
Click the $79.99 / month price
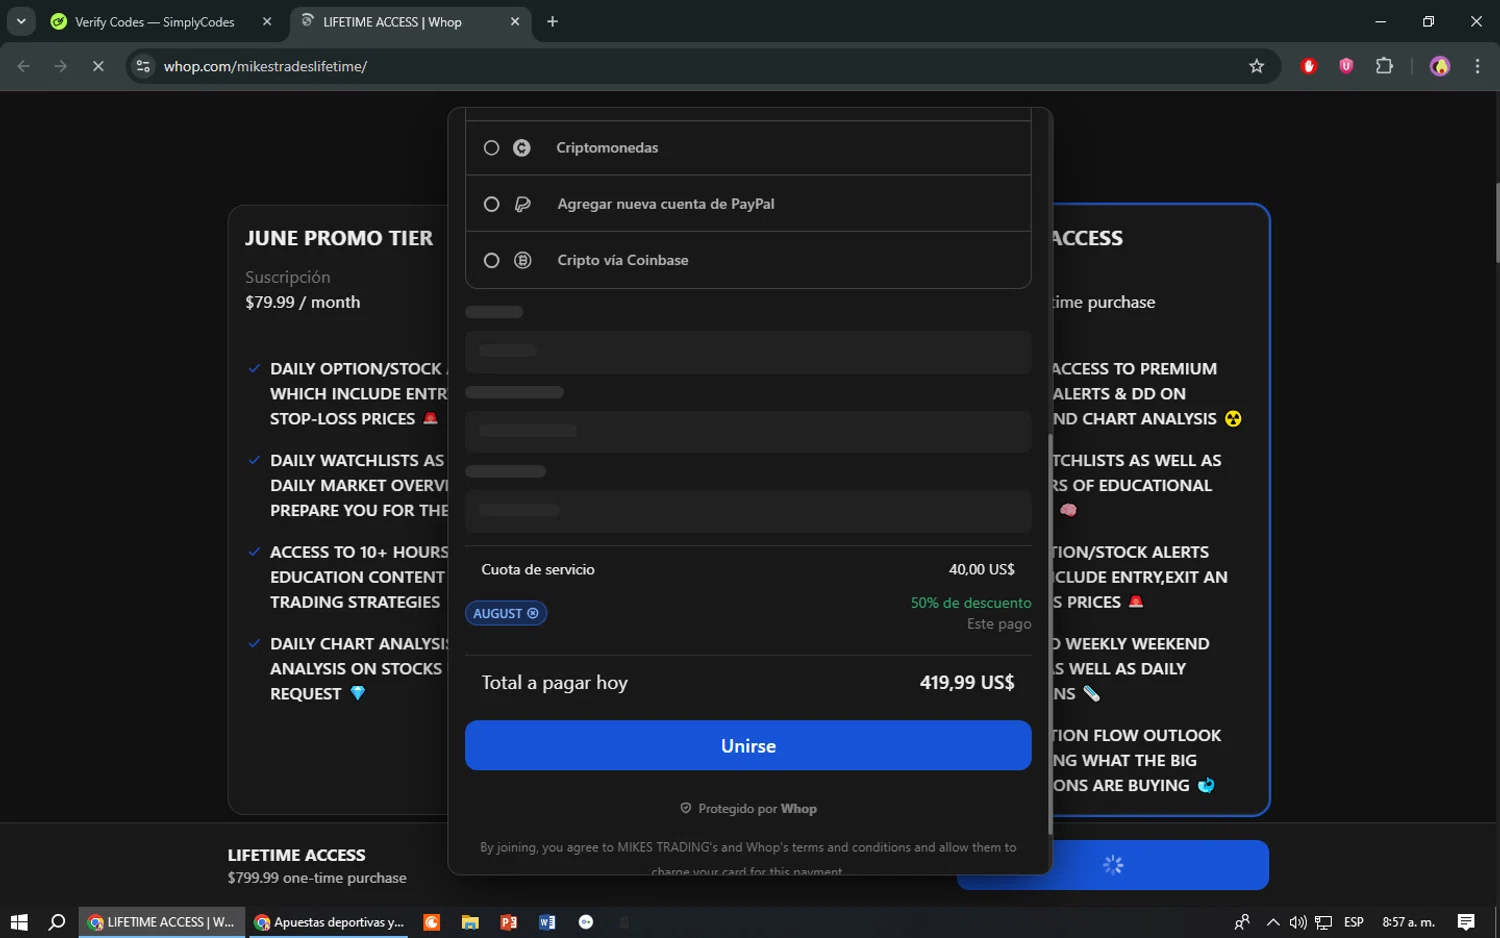click(x=302, y=302)
